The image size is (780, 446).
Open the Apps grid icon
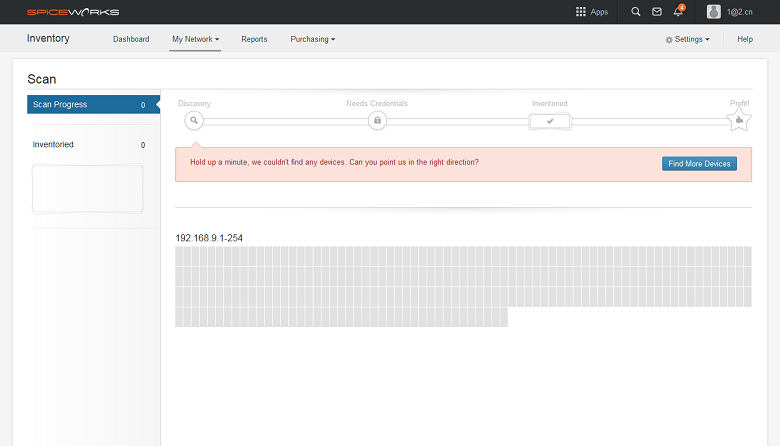[x=581, y=11]
